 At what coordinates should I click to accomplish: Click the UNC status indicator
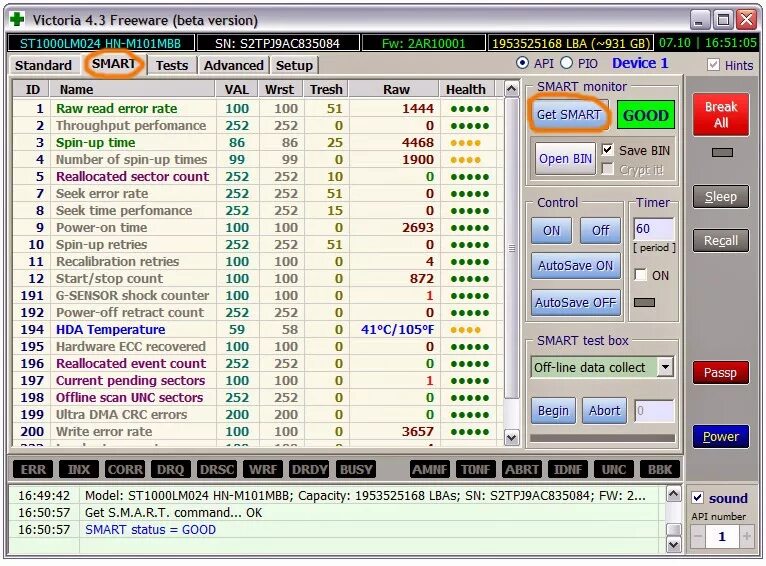[x=614, y=470]
